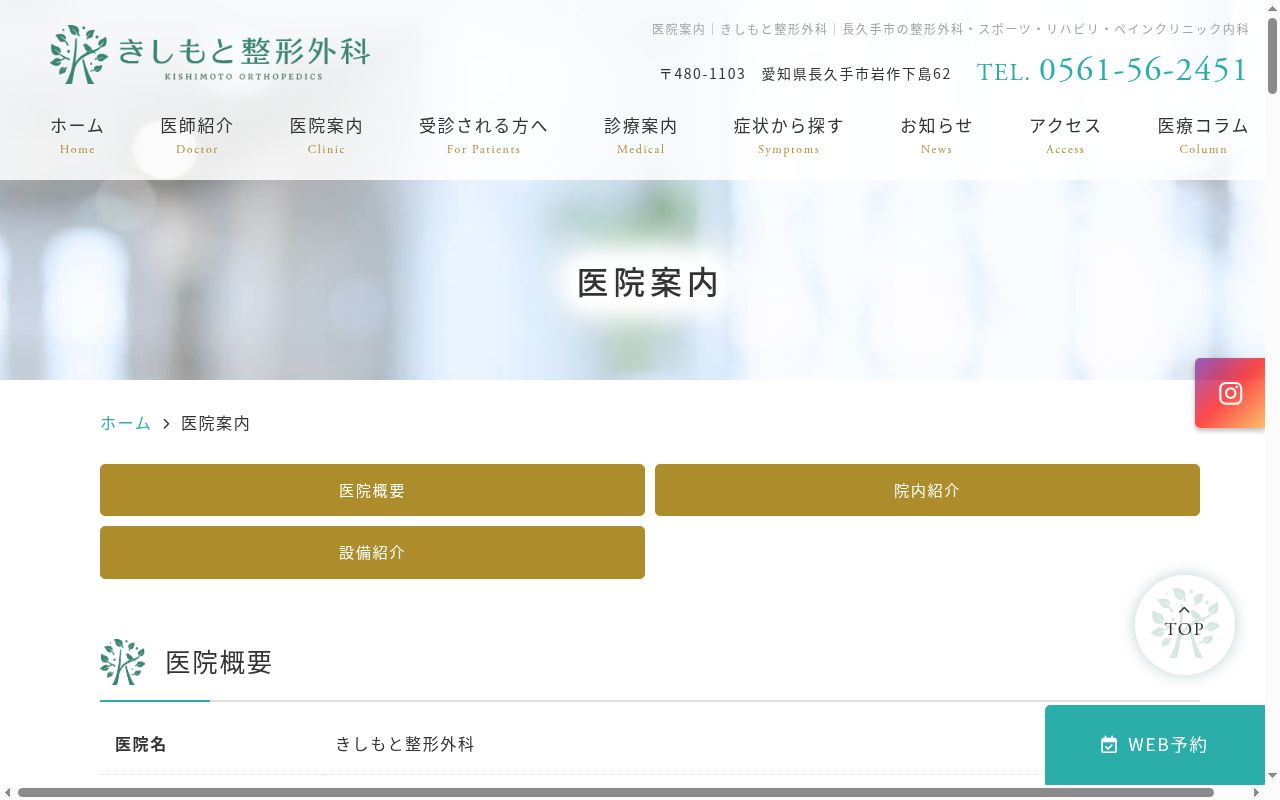Click the 医院案内 breadcrumb current page text

click(216, 423)
